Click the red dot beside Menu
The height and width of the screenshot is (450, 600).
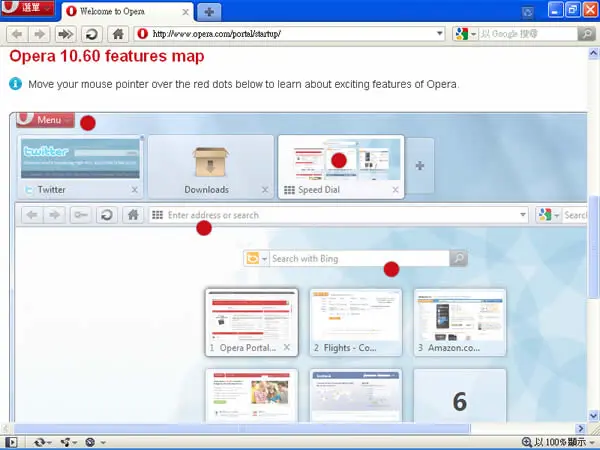coord(88,123)
